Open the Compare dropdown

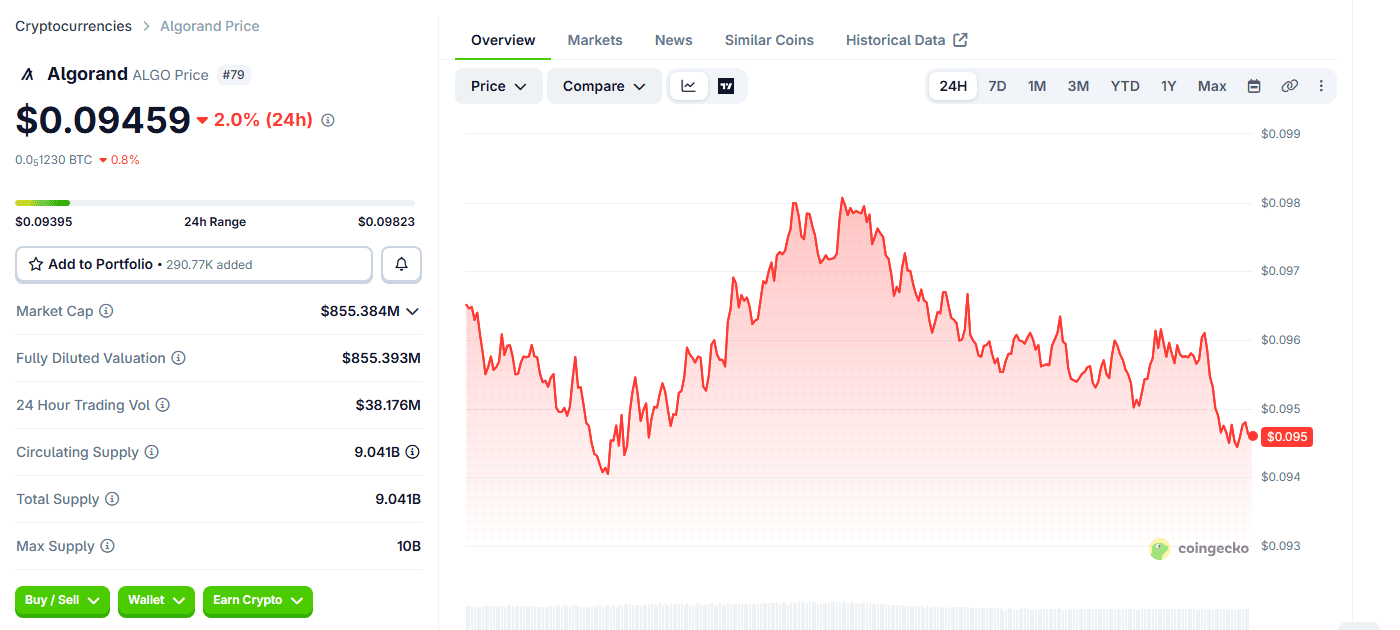(604, 86)
